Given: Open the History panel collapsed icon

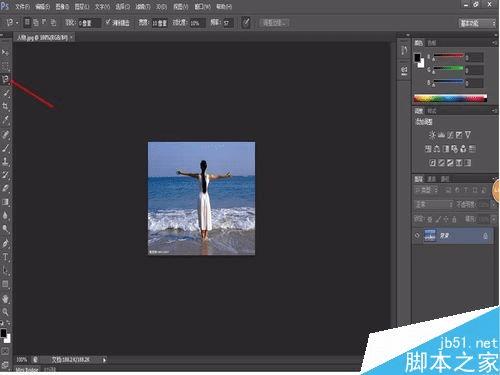Looking at the screenshot, I should click(x=404, y=51).
